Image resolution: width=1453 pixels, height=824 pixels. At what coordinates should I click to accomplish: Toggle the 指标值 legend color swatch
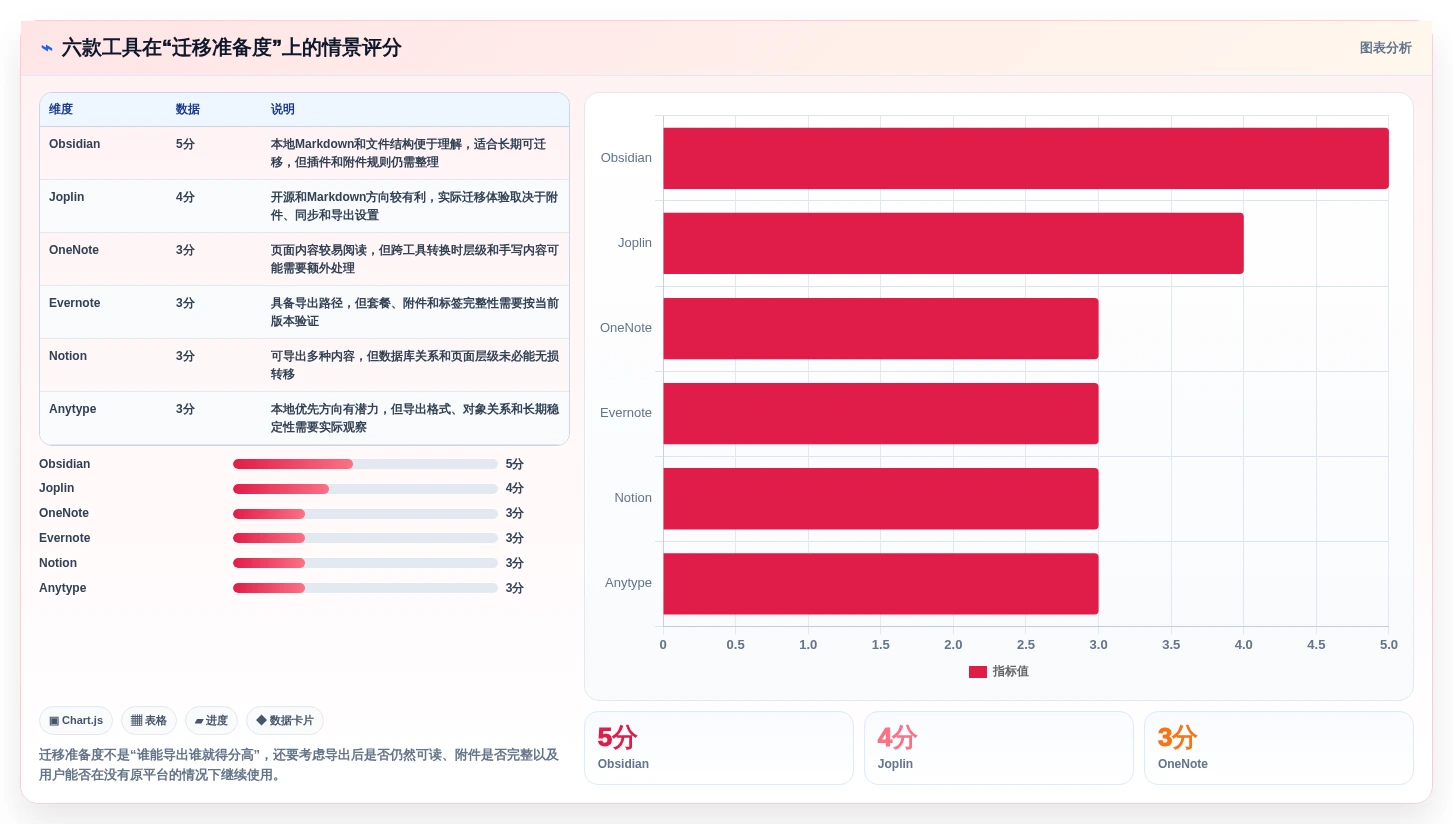point(978,672)
